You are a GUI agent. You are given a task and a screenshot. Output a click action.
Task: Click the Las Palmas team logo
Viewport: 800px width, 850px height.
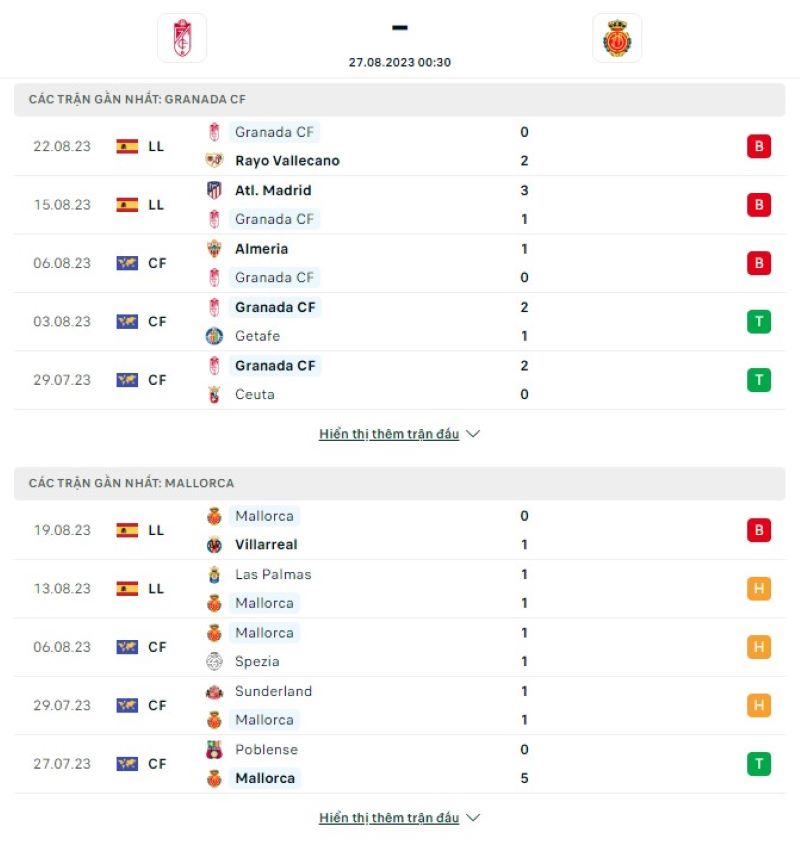tap(214, 574)
